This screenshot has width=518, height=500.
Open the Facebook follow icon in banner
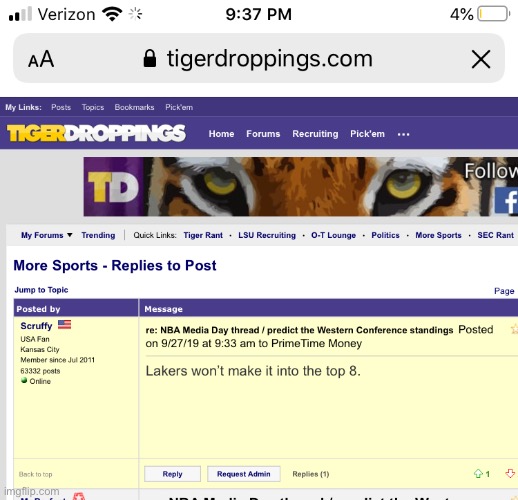point(506,201)
